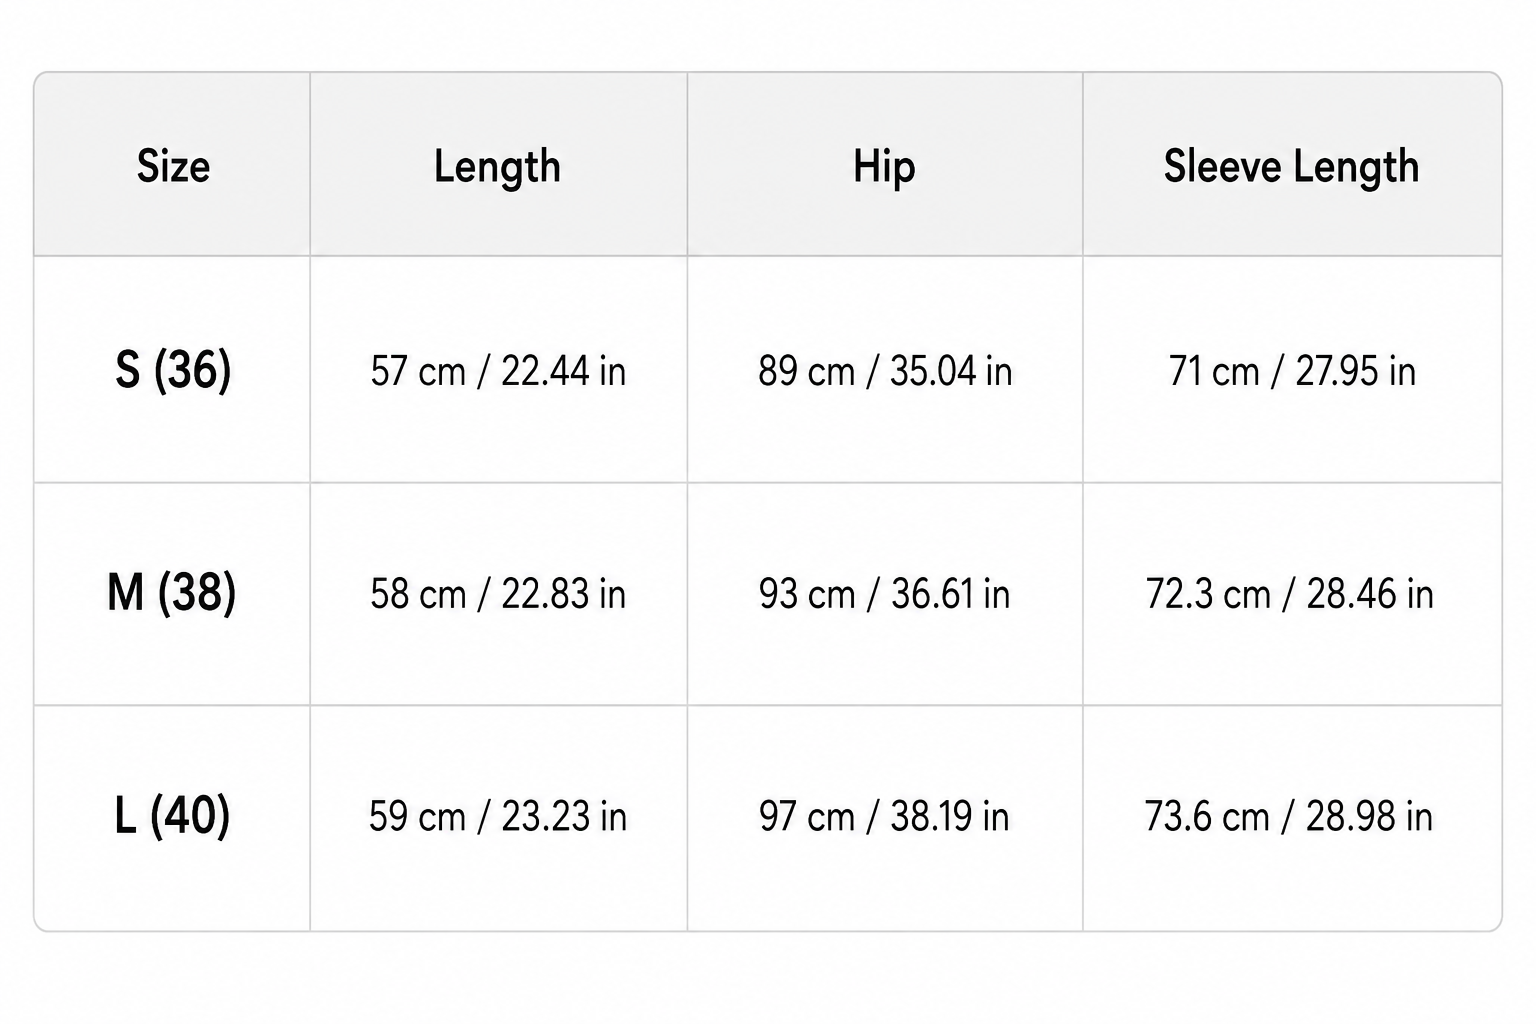Click the number 36 in the S row

tap(192, 370)
